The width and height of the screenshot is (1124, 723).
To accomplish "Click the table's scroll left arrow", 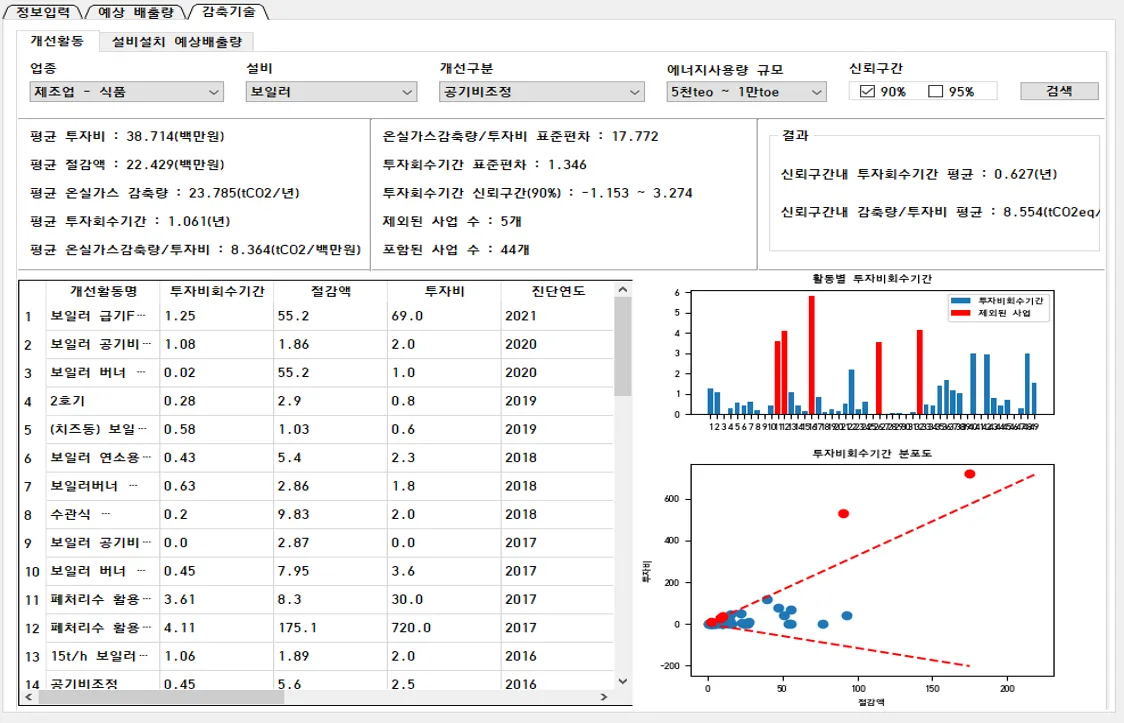I will click(29, 696).
